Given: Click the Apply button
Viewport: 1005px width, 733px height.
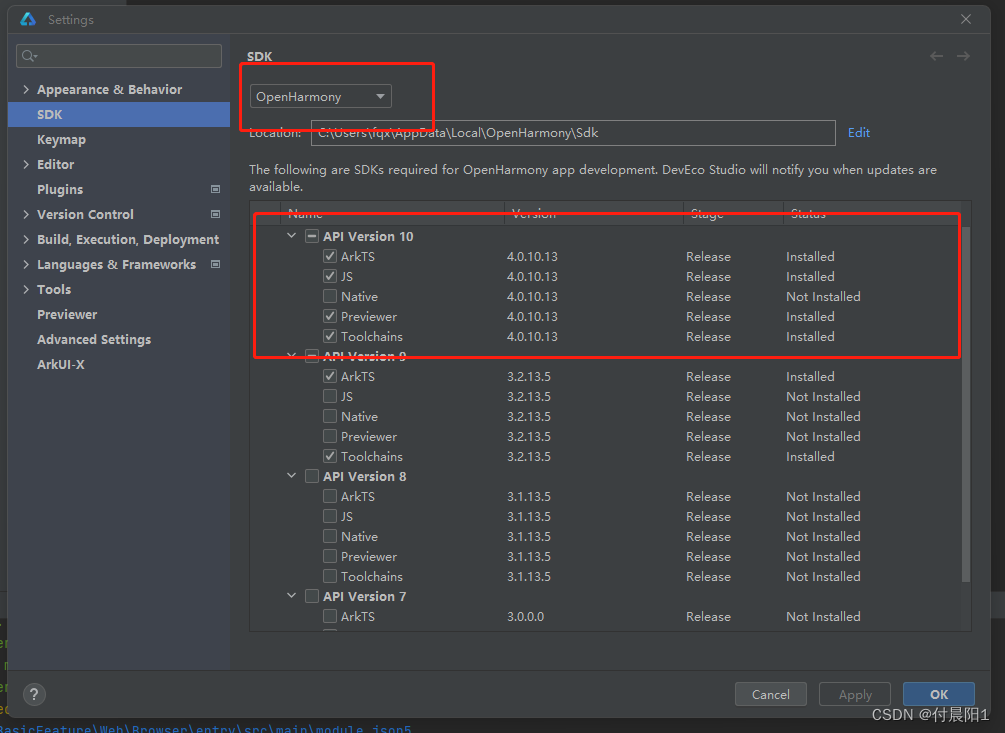Looking at the screenshot, I should coord(855,694).
